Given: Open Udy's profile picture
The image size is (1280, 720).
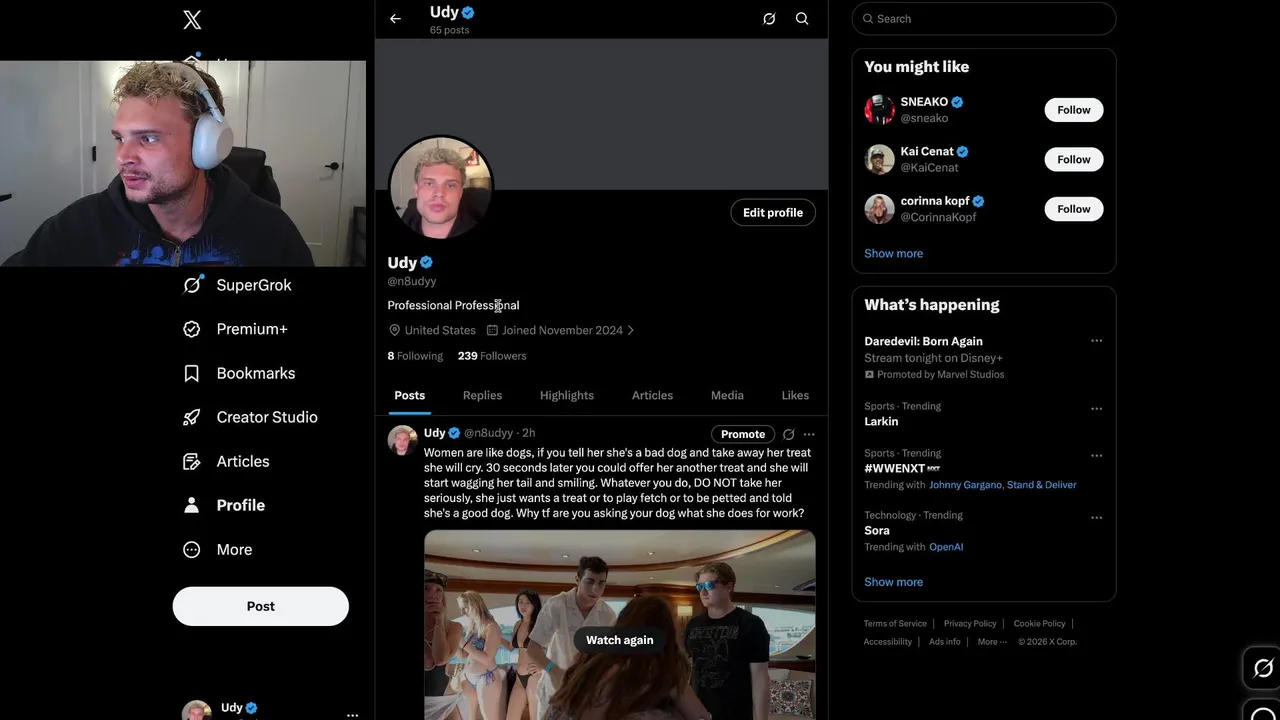Looking at the screenshot, I should pyautogui.click(x=441, y=187).
